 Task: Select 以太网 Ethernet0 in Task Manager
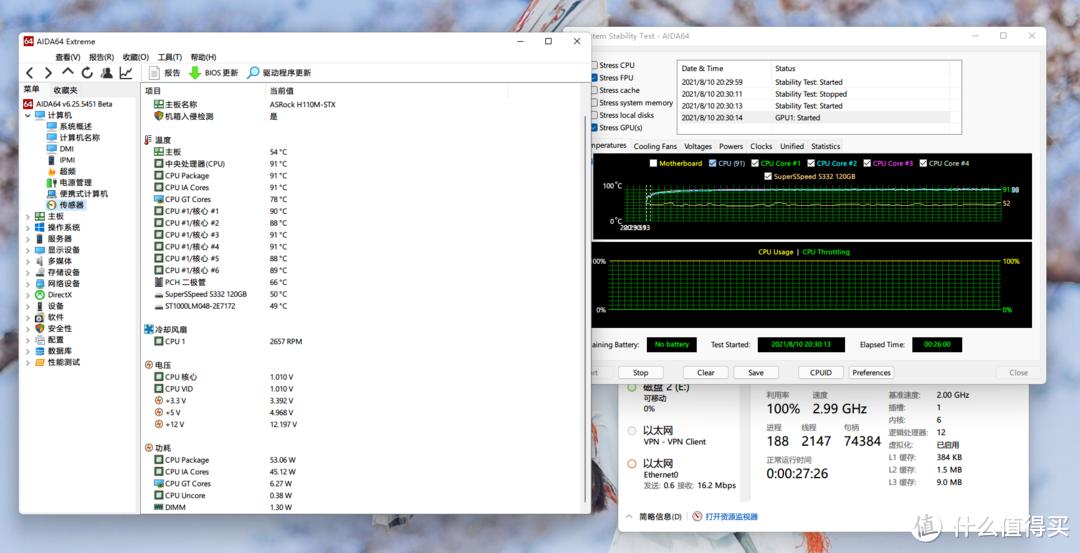tap(682, 474)
